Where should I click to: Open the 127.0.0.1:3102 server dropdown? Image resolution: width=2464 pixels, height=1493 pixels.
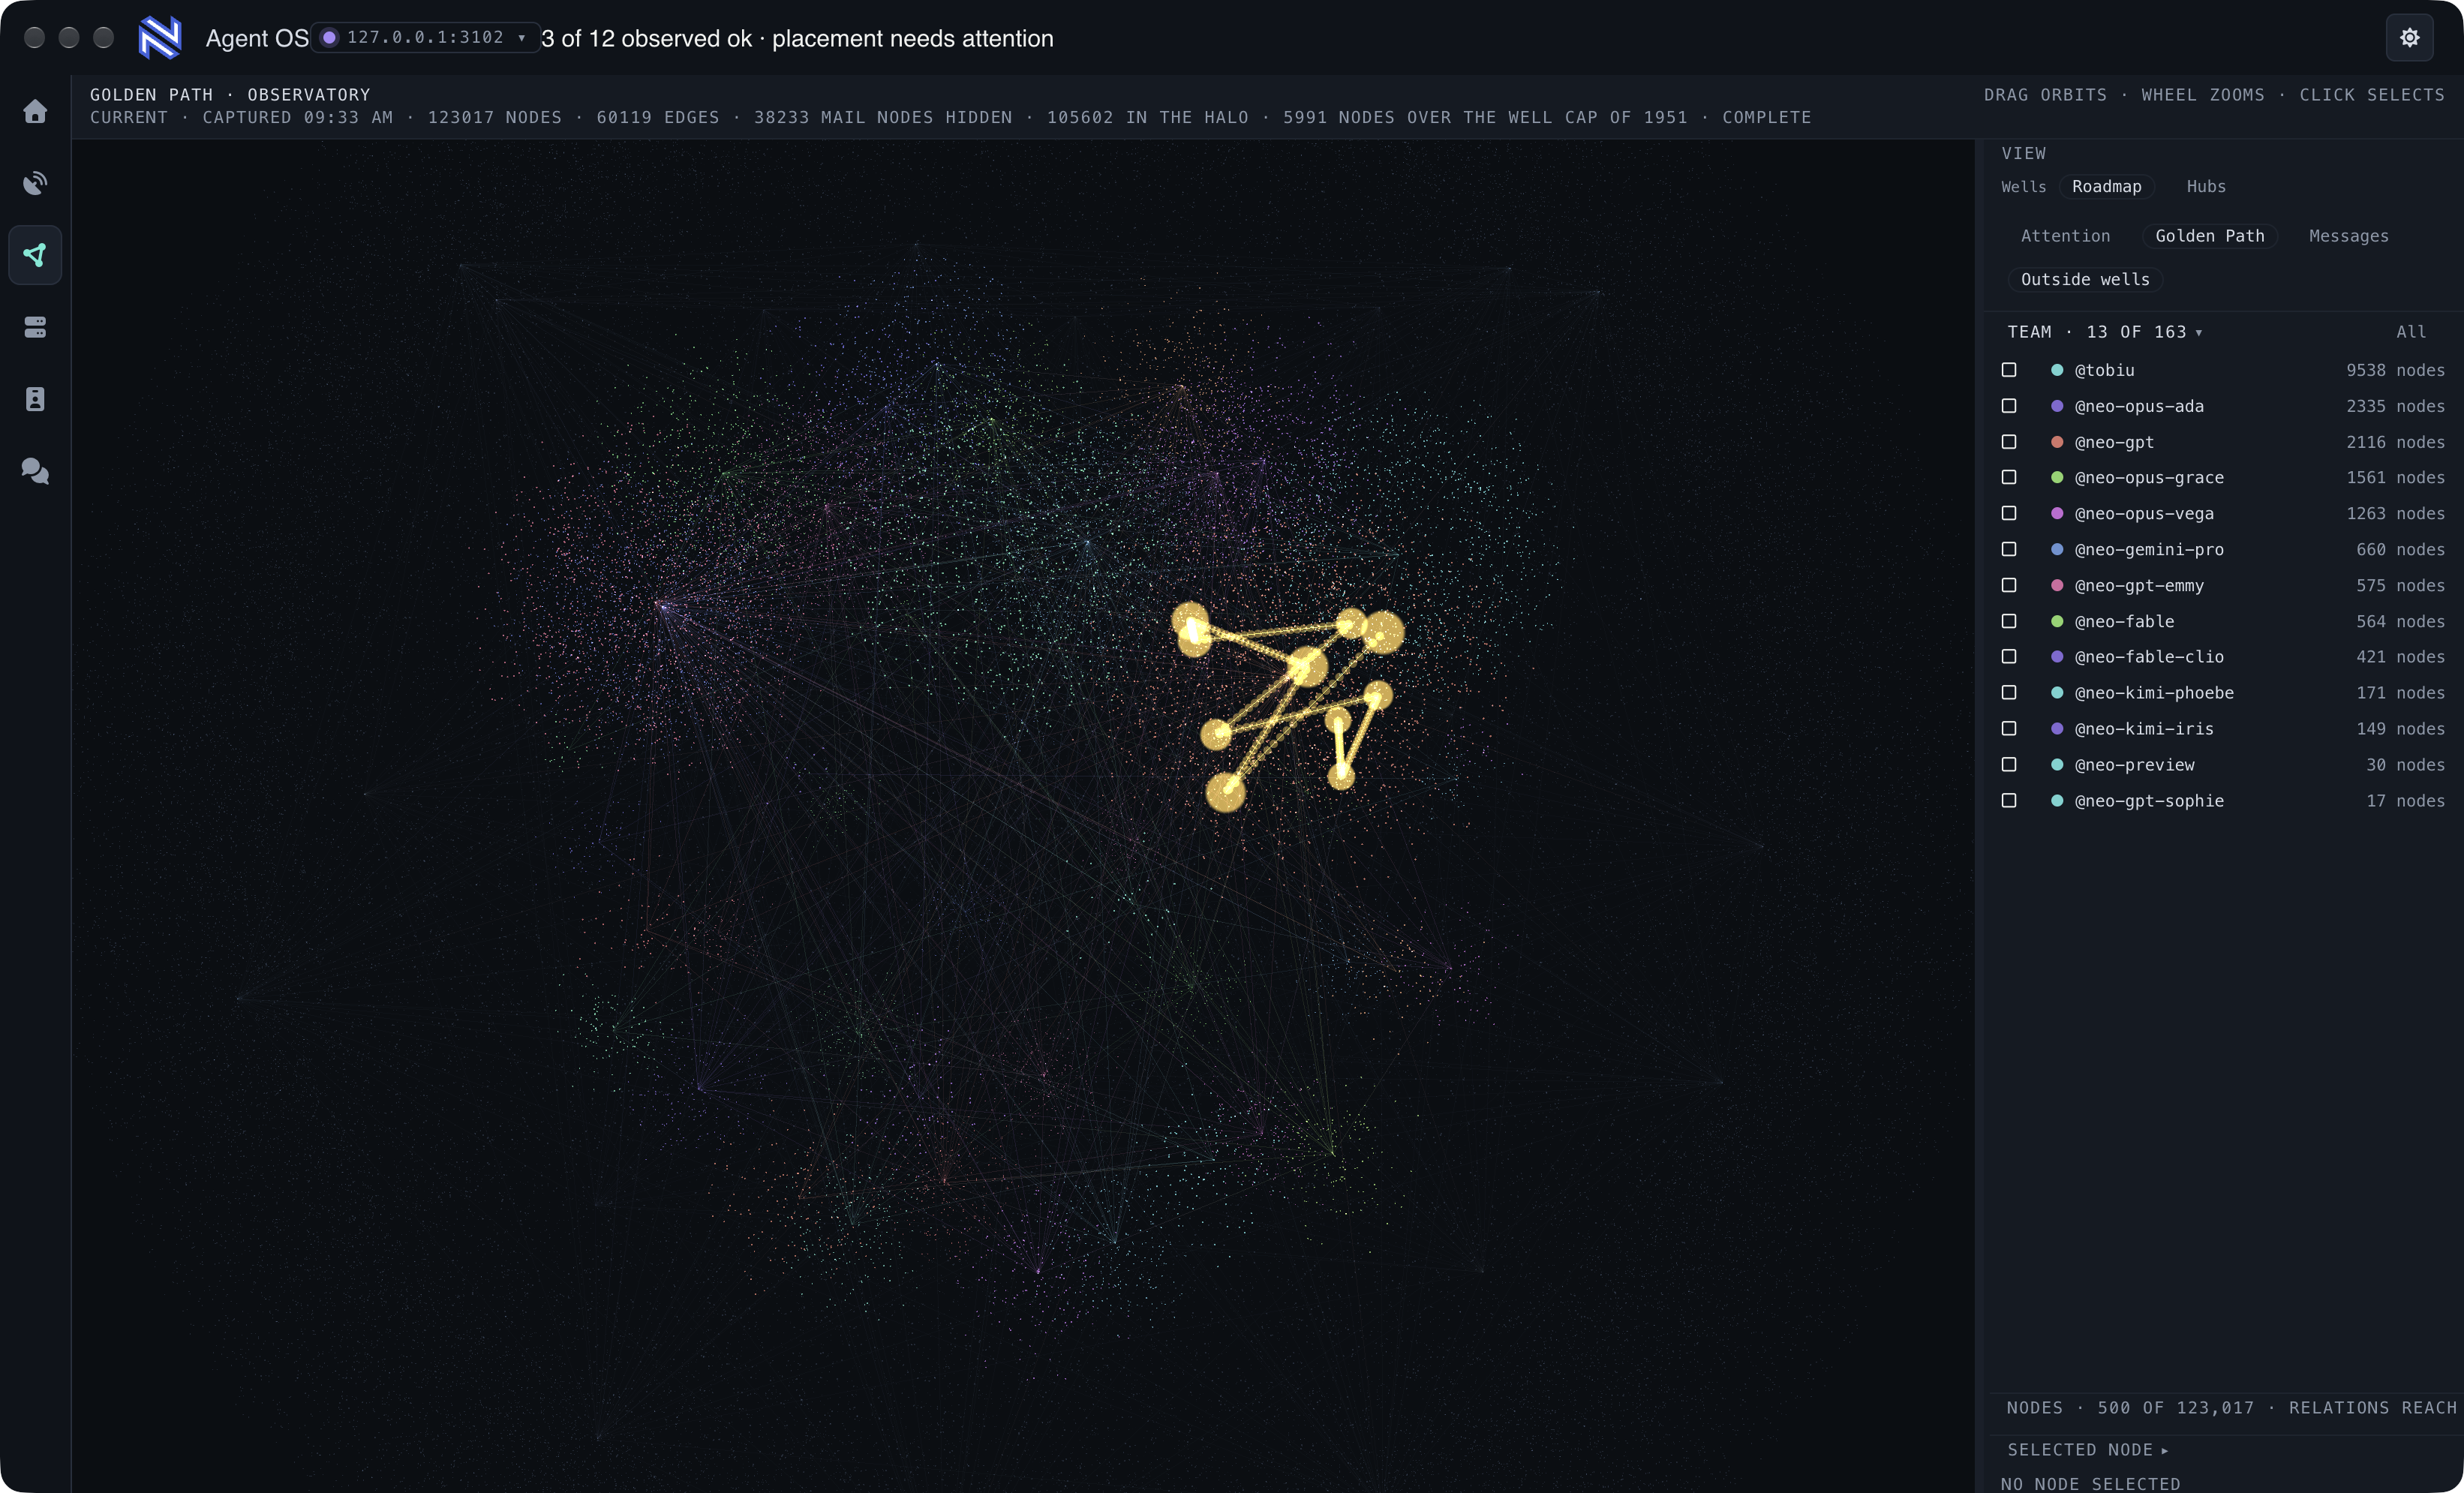425,38
